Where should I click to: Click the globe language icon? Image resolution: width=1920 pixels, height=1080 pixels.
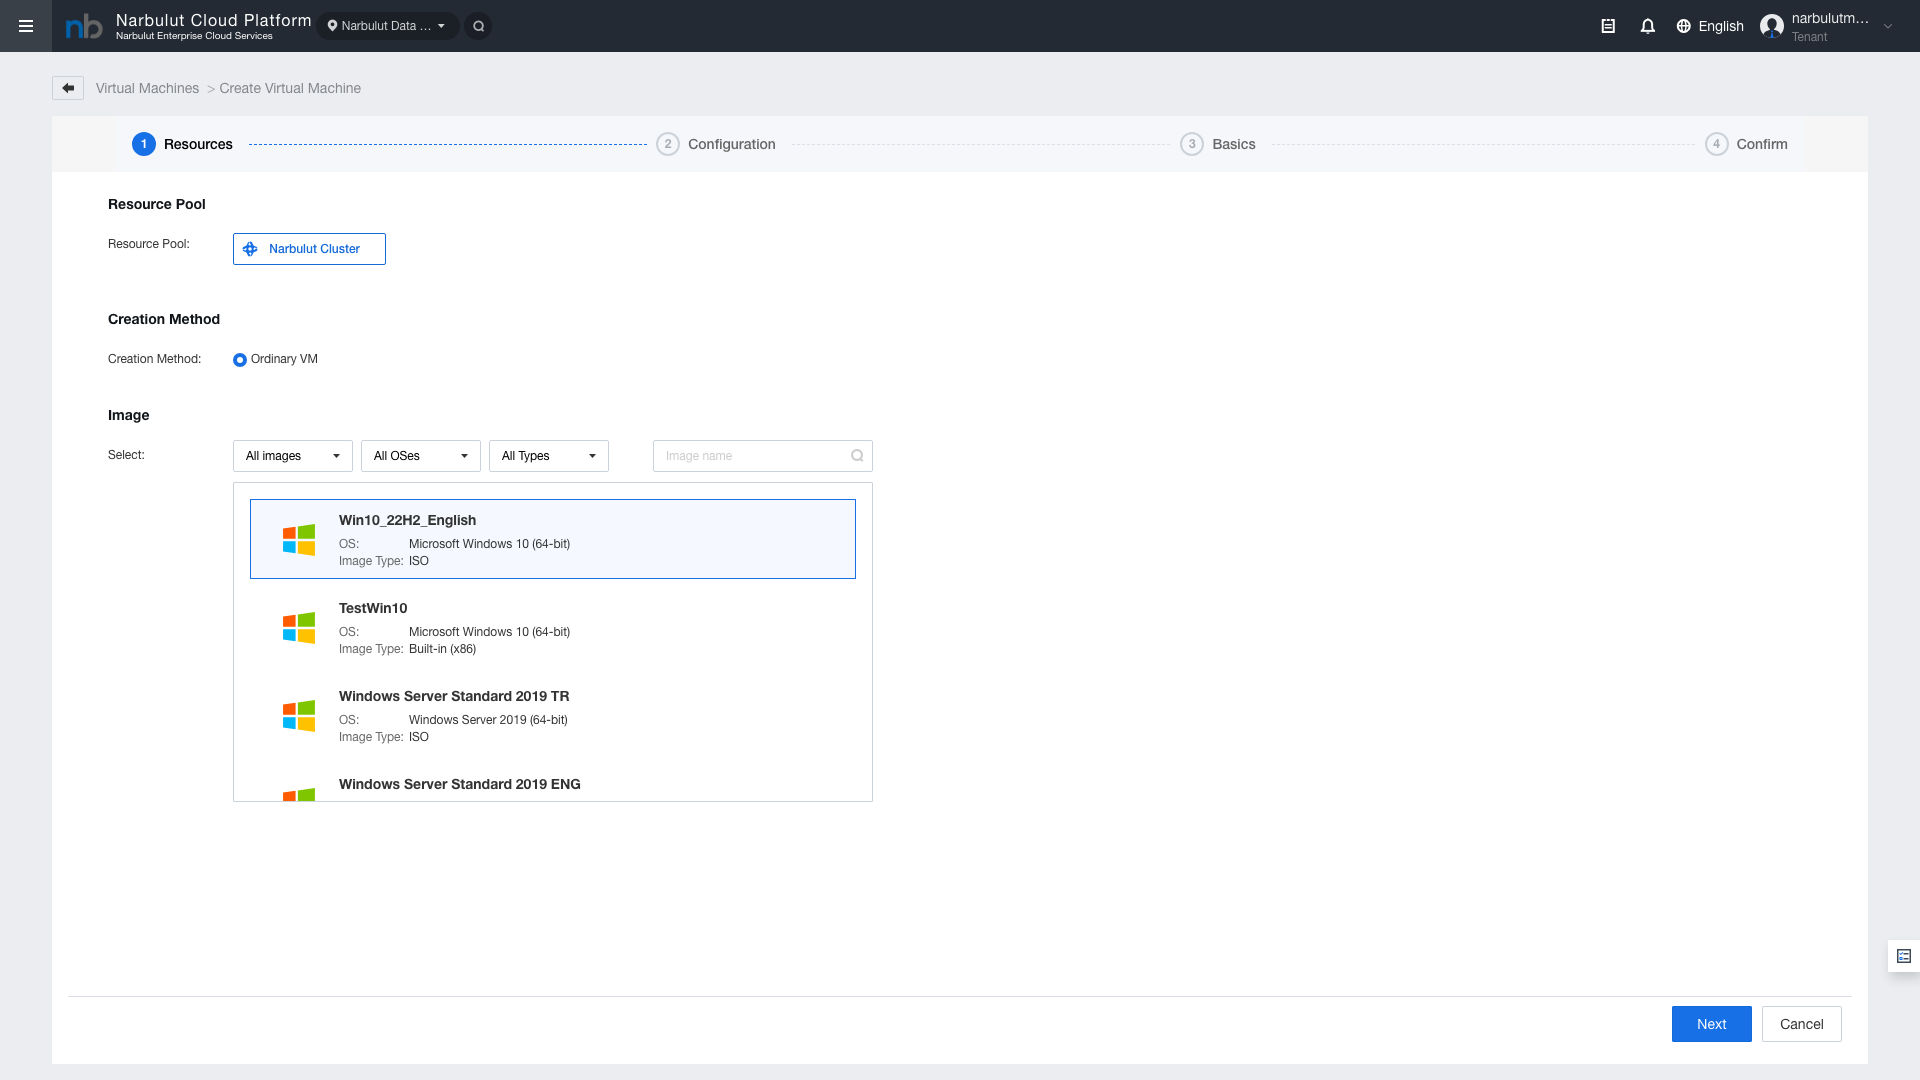pyautogui.click(x=1684, y=26)
